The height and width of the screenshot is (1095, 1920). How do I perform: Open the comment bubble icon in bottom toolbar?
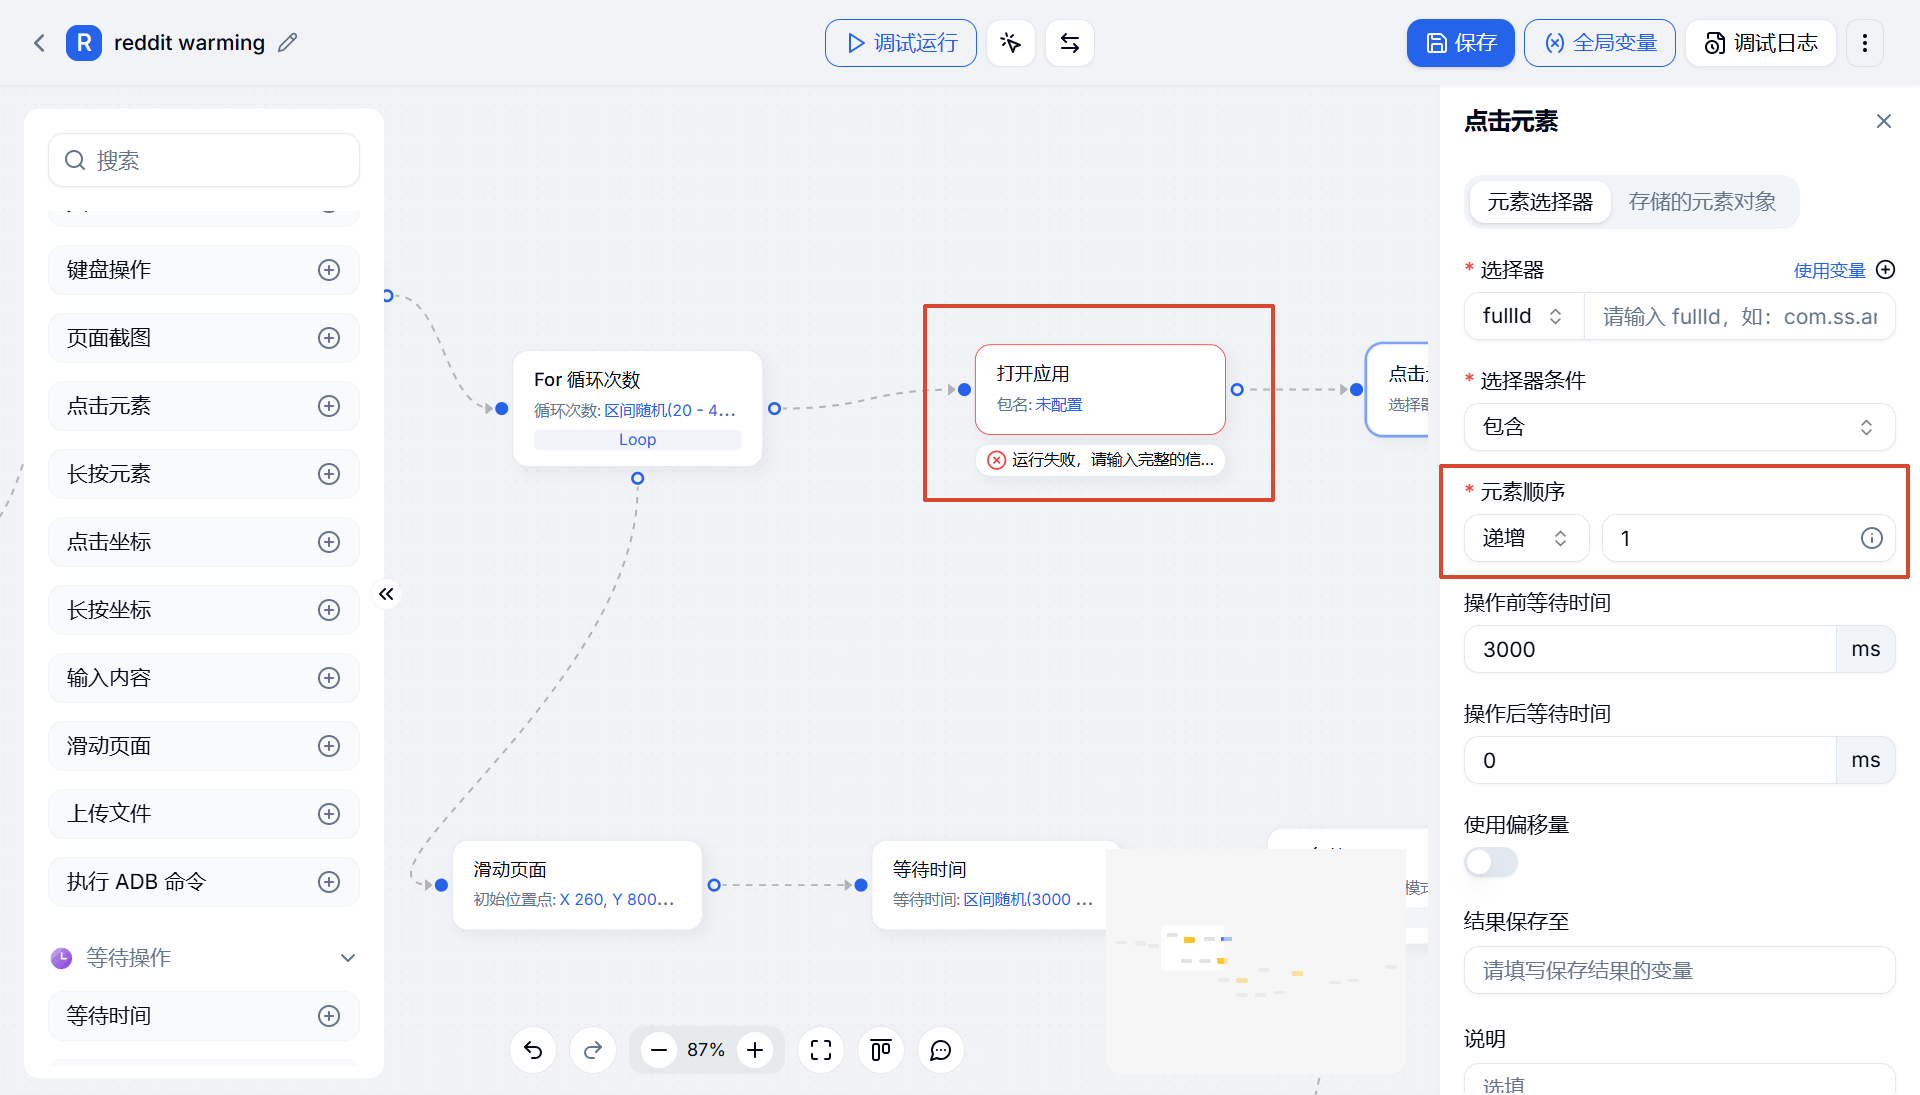941,1050
